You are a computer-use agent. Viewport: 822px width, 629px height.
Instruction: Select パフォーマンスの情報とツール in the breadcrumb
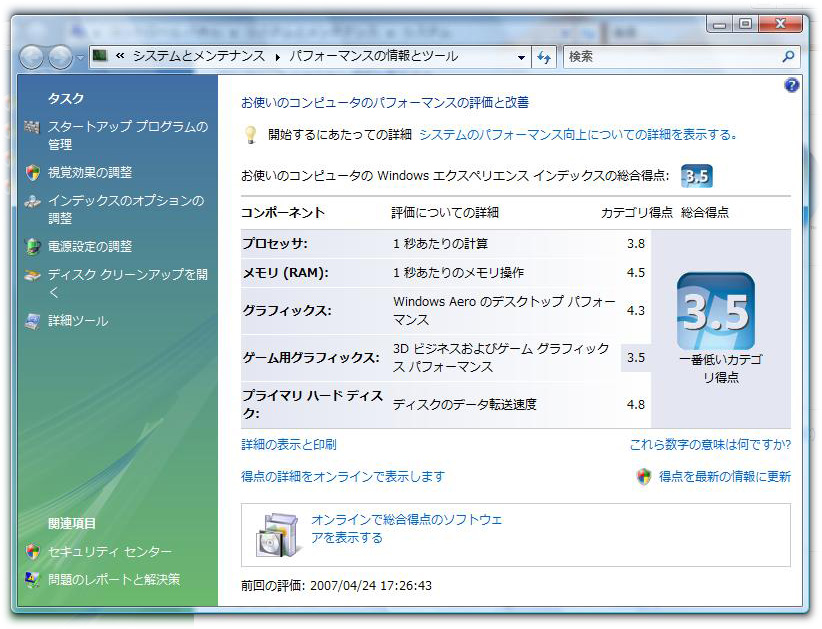coord(374,56)
